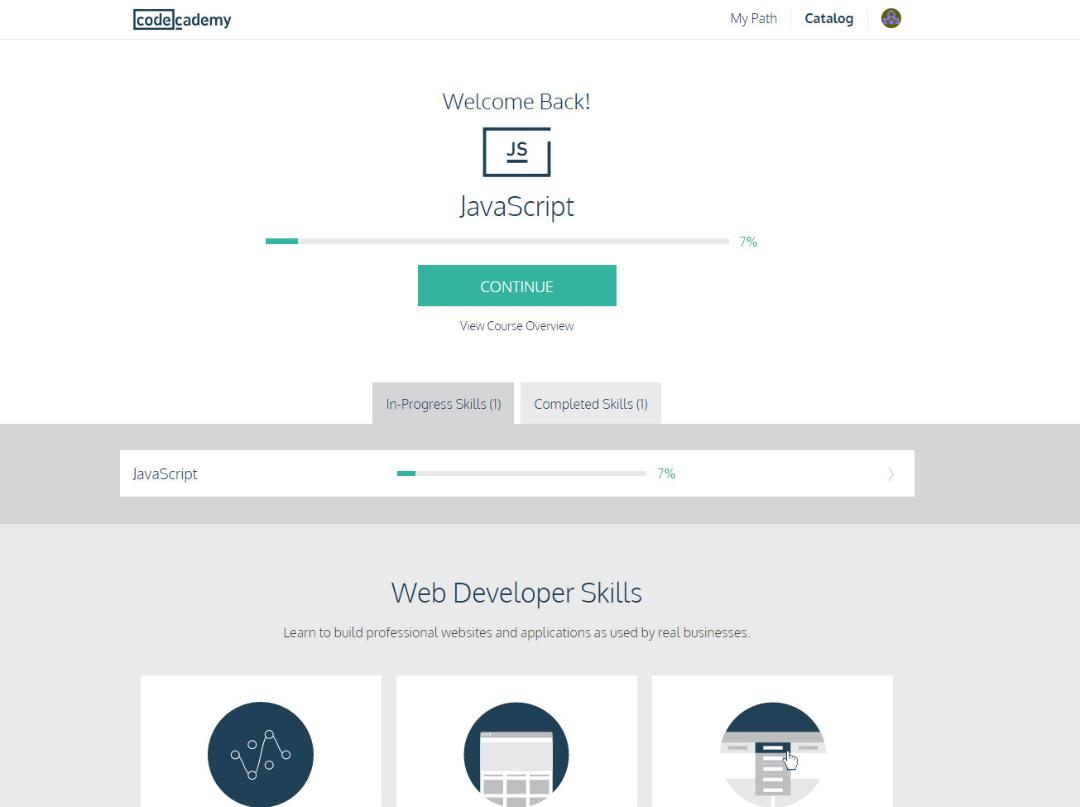Click the Codecademy logo

point(182,19)
